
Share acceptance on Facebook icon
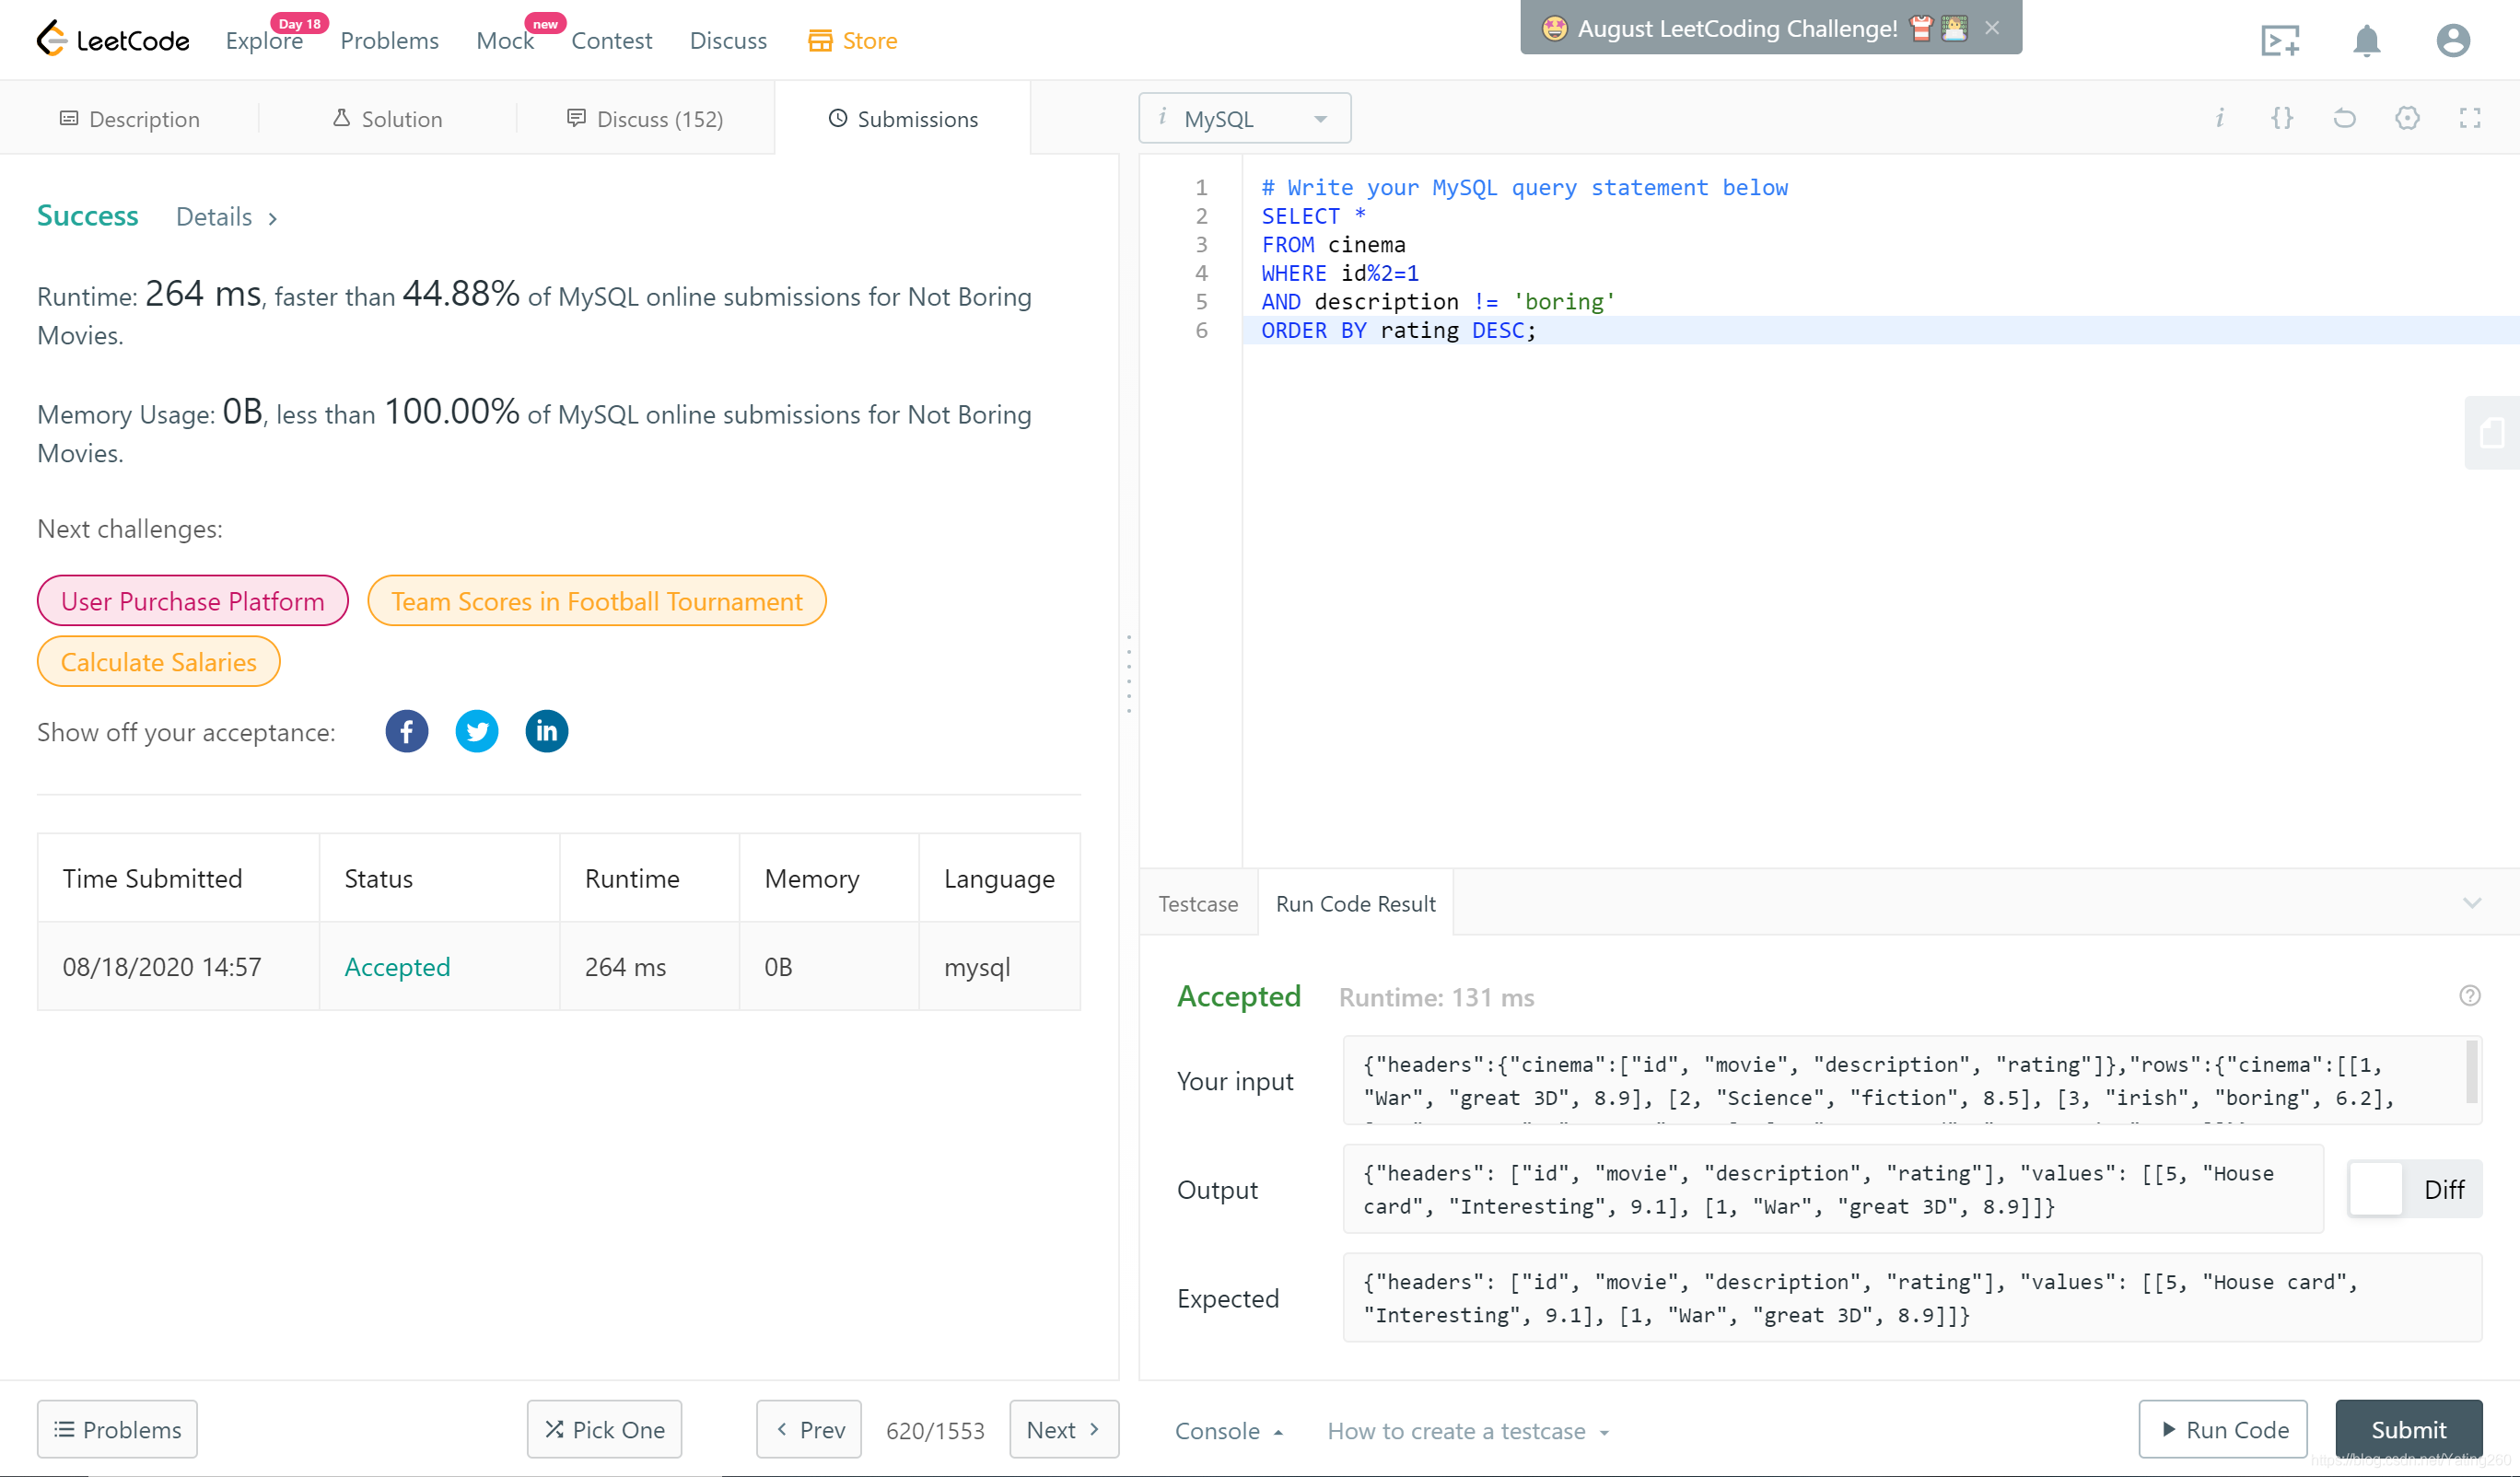[x=406, y=732]
